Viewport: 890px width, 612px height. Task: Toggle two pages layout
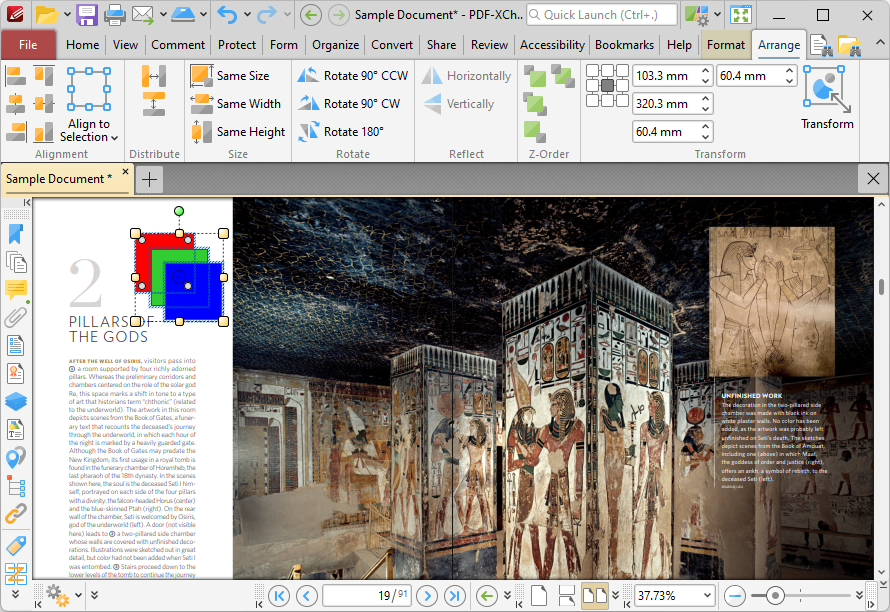click(594, 596)
